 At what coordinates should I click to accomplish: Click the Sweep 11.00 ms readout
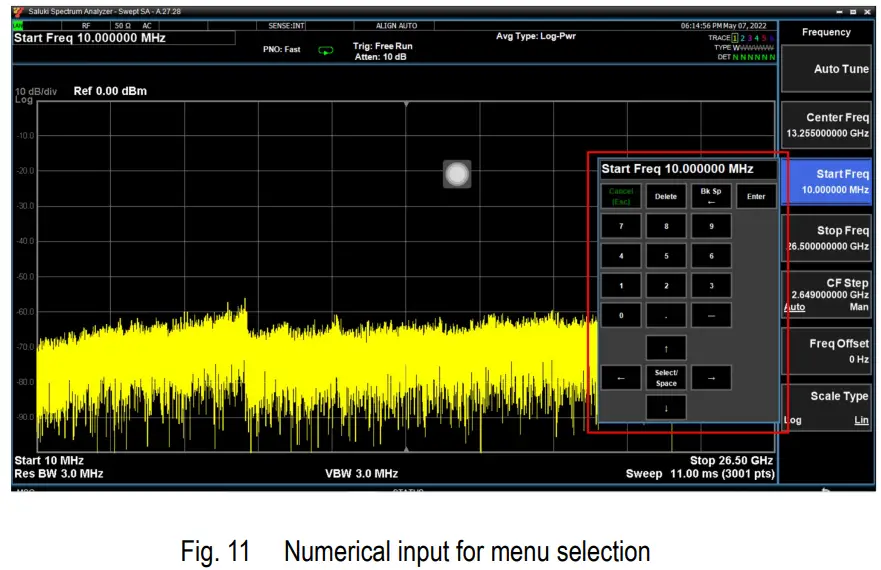click(700, 474)
